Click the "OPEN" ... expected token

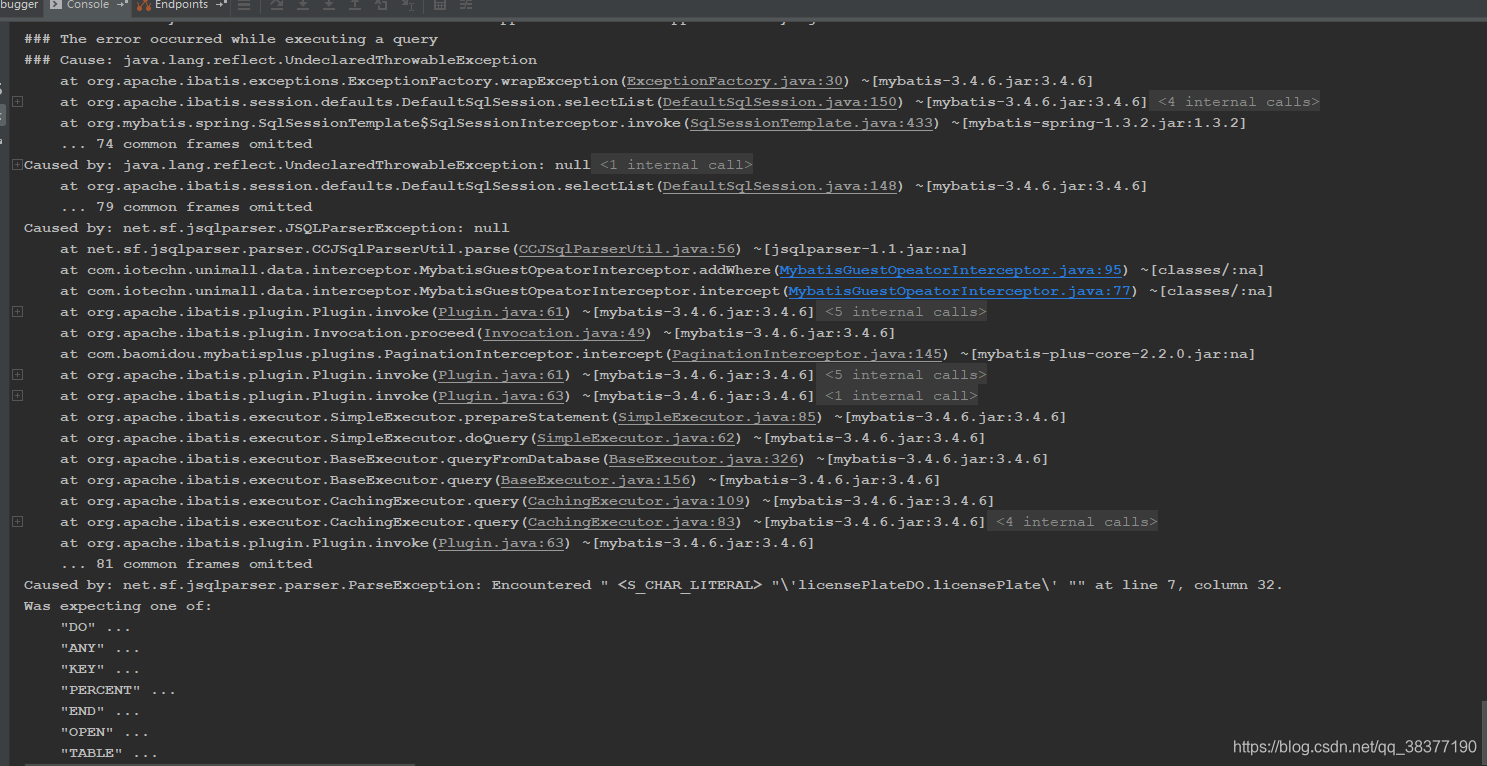tap(104, 732)
